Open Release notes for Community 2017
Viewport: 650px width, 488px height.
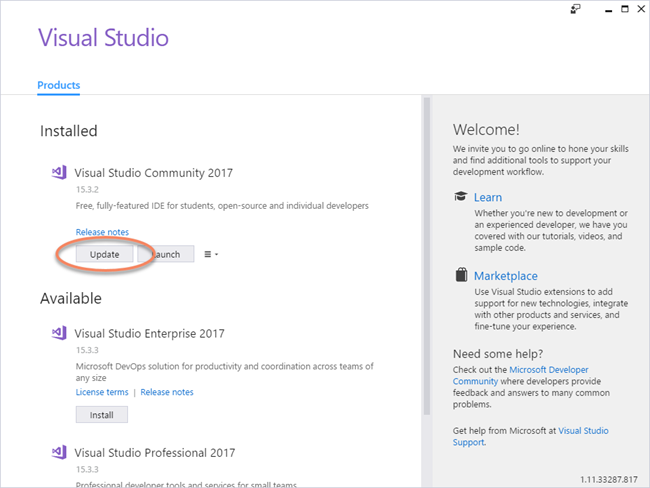[102, 232]
